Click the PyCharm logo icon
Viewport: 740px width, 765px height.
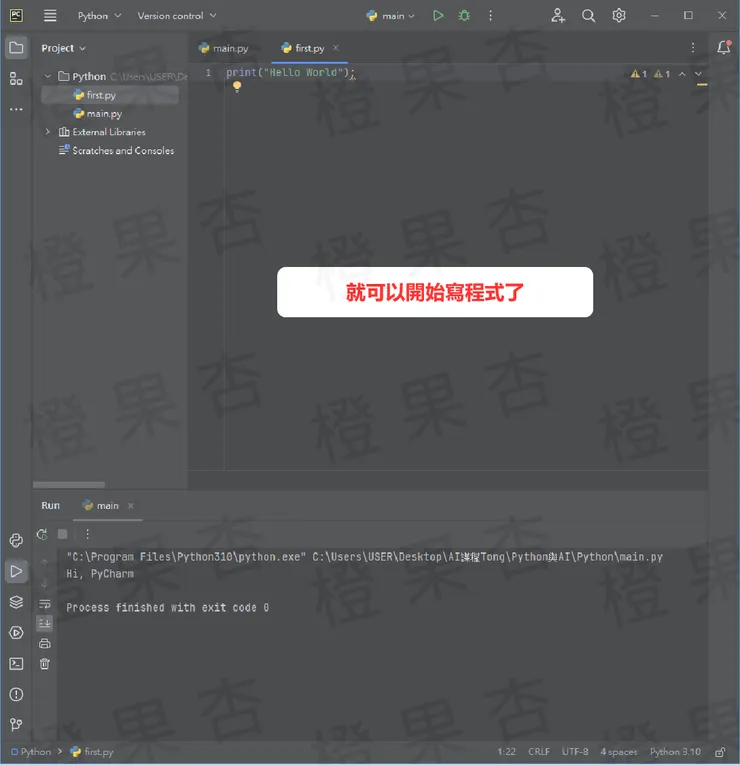point(16,16)
